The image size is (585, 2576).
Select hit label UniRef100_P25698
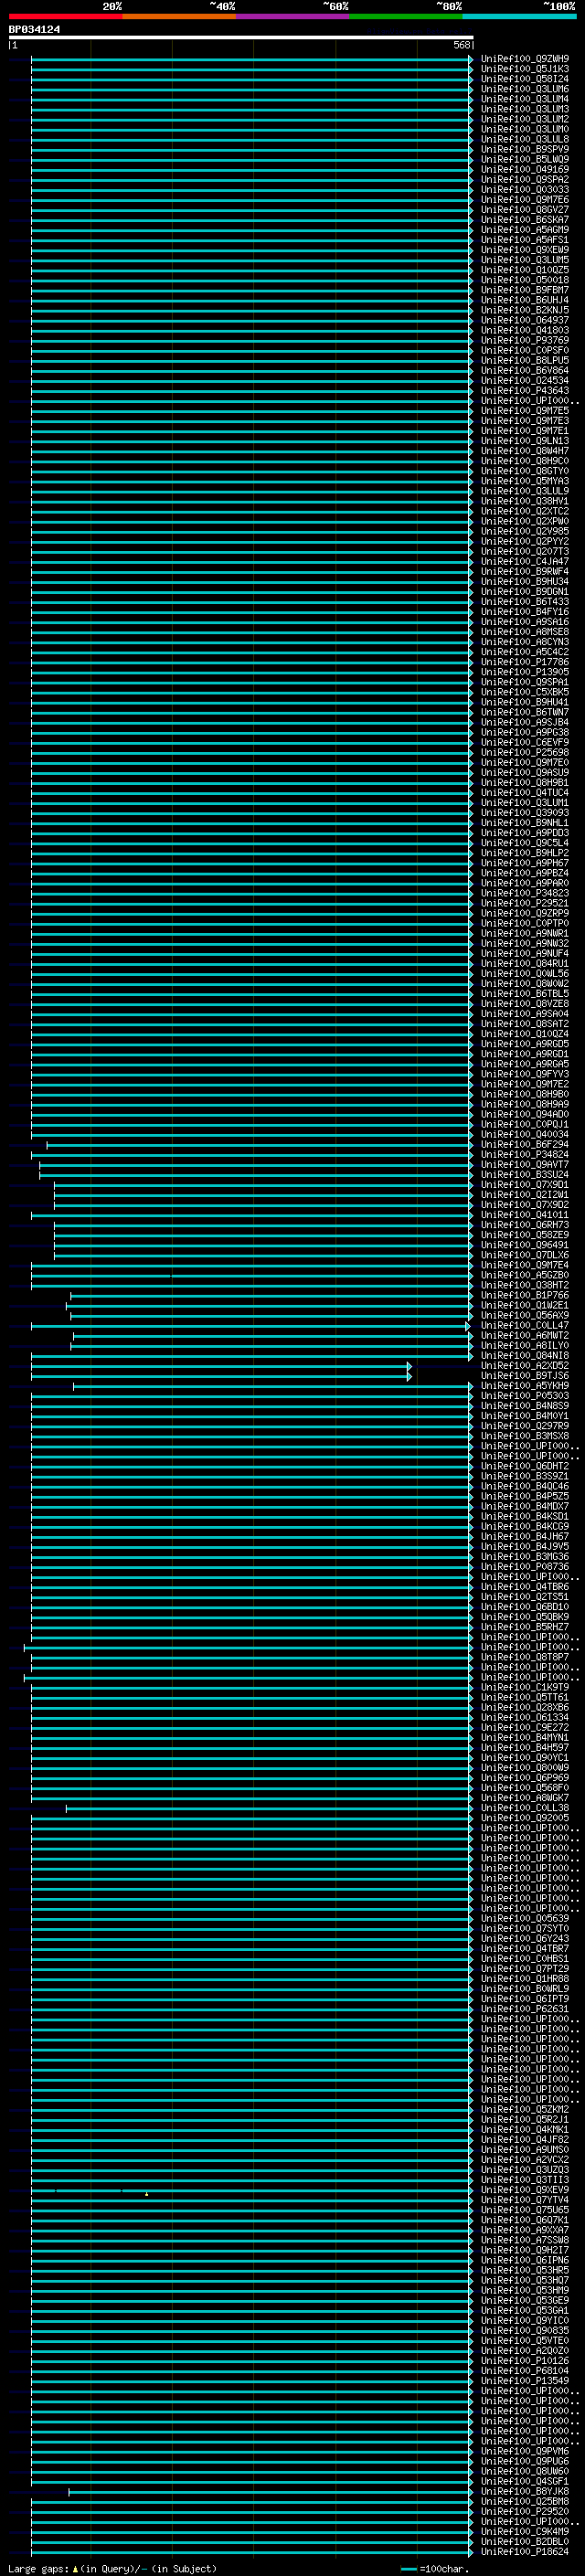525,753
